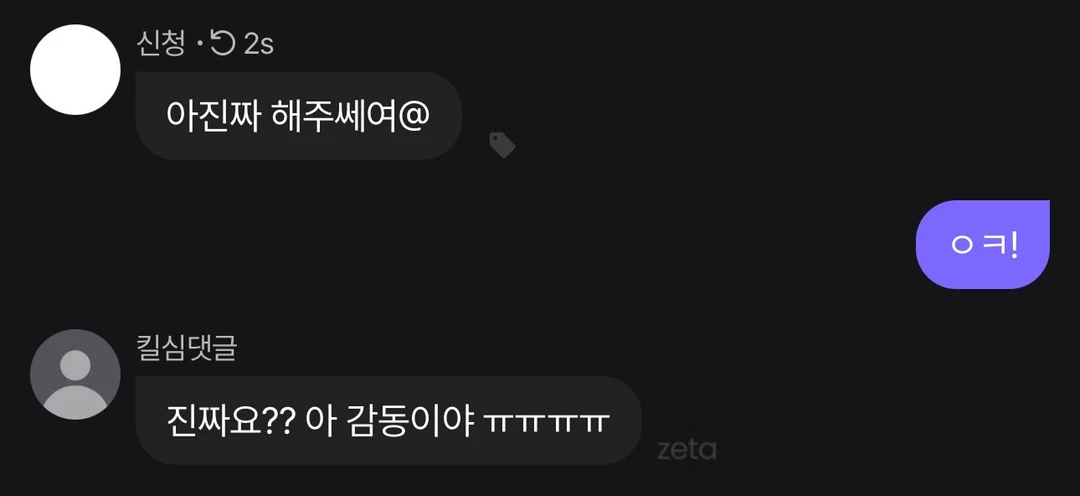1080x496 pixels.
Task: Click the tag icon next to first message
Action: pos(502,145)
